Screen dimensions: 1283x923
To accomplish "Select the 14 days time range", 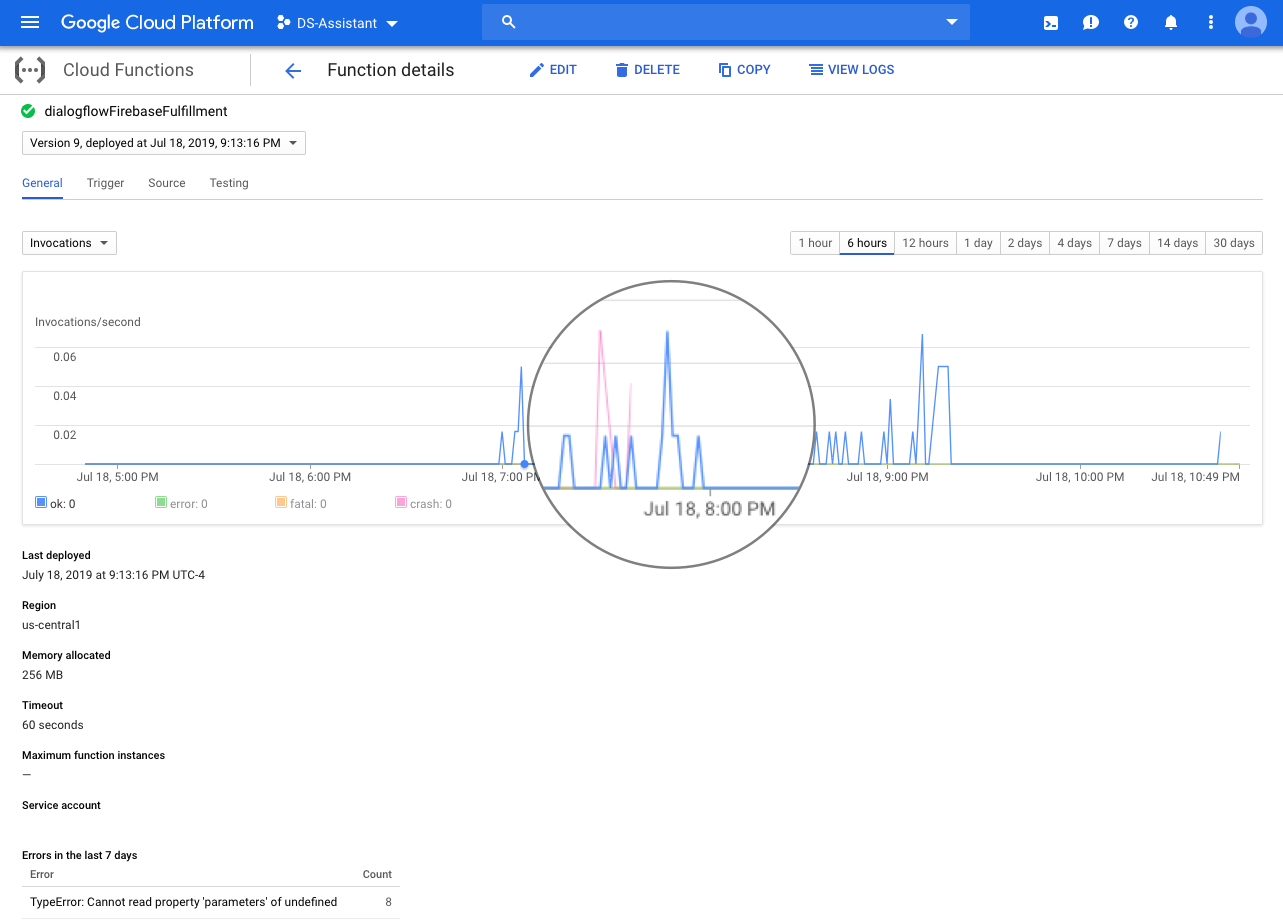I will pyautogui.click(x=1177, y=243).
